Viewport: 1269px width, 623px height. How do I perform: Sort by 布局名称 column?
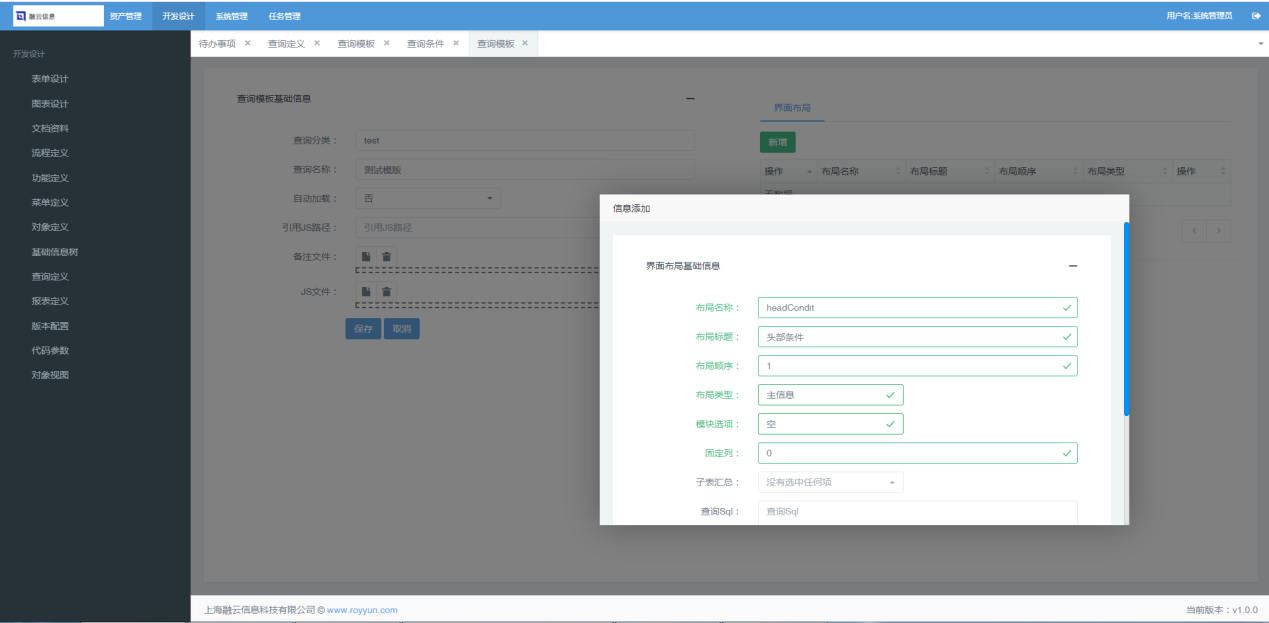pyautogui.click(x=860, y=171)
